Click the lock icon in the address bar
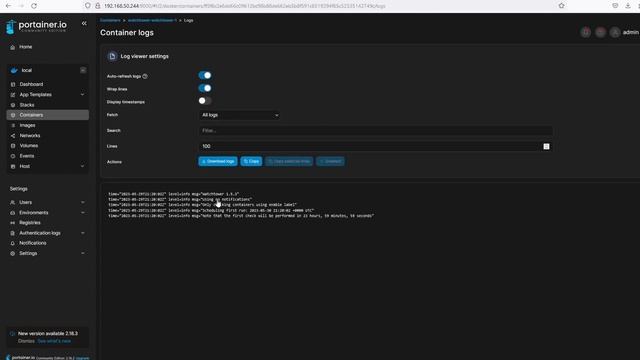Image resolution: width=640 pixels, height=360 pixels. tap(98, 6)
